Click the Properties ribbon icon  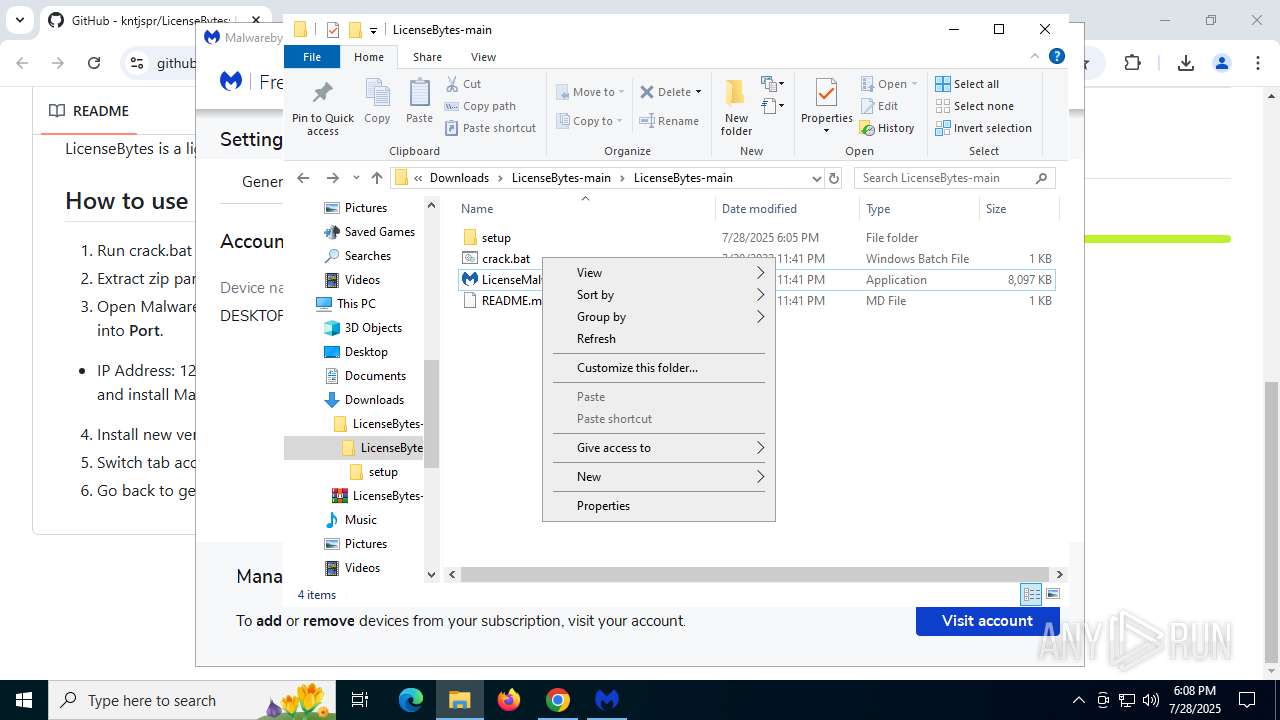click(x=826, y=106)
